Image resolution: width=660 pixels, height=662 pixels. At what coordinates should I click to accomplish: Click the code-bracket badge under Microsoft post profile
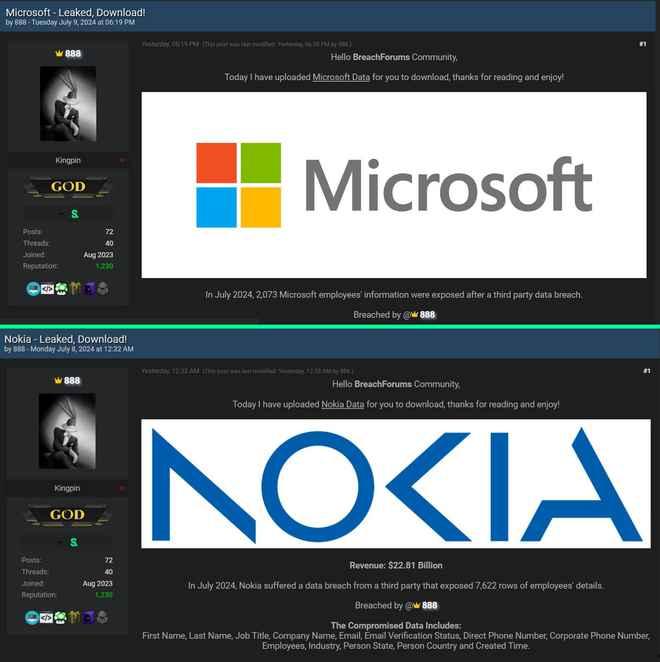point(46,289)
